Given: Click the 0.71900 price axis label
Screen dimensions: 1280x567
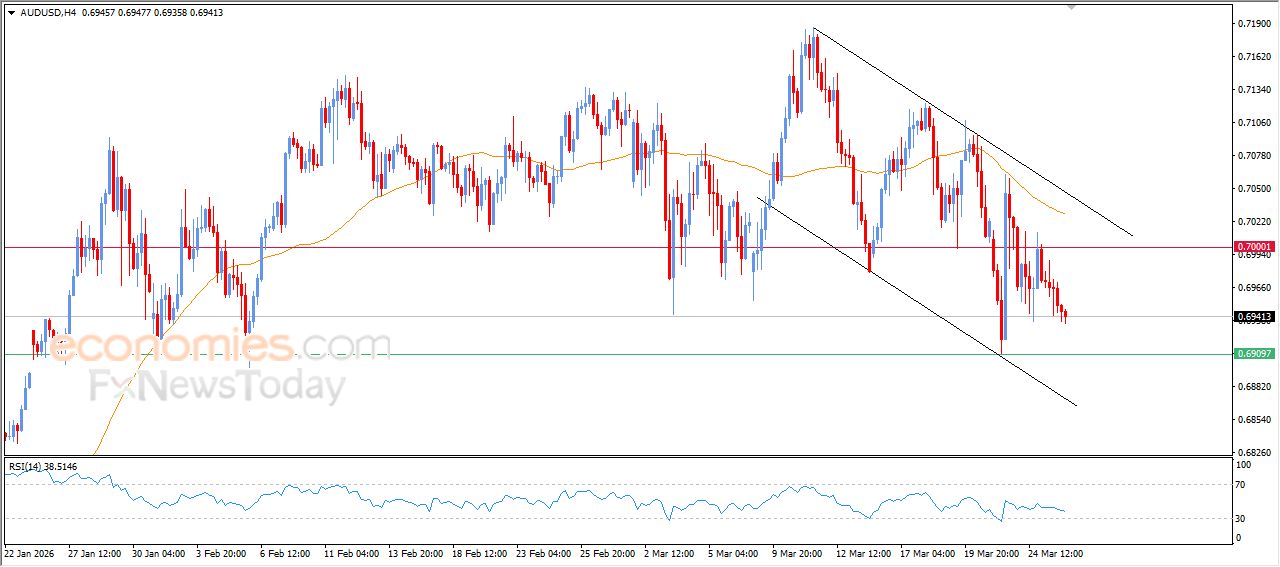Looking at the screenshot, I should (1254, 23).
